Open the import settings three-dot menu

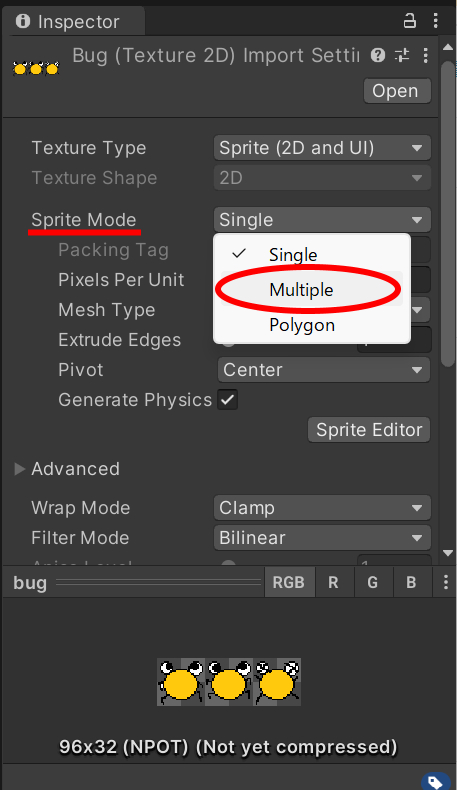click(x=426, y=55)
